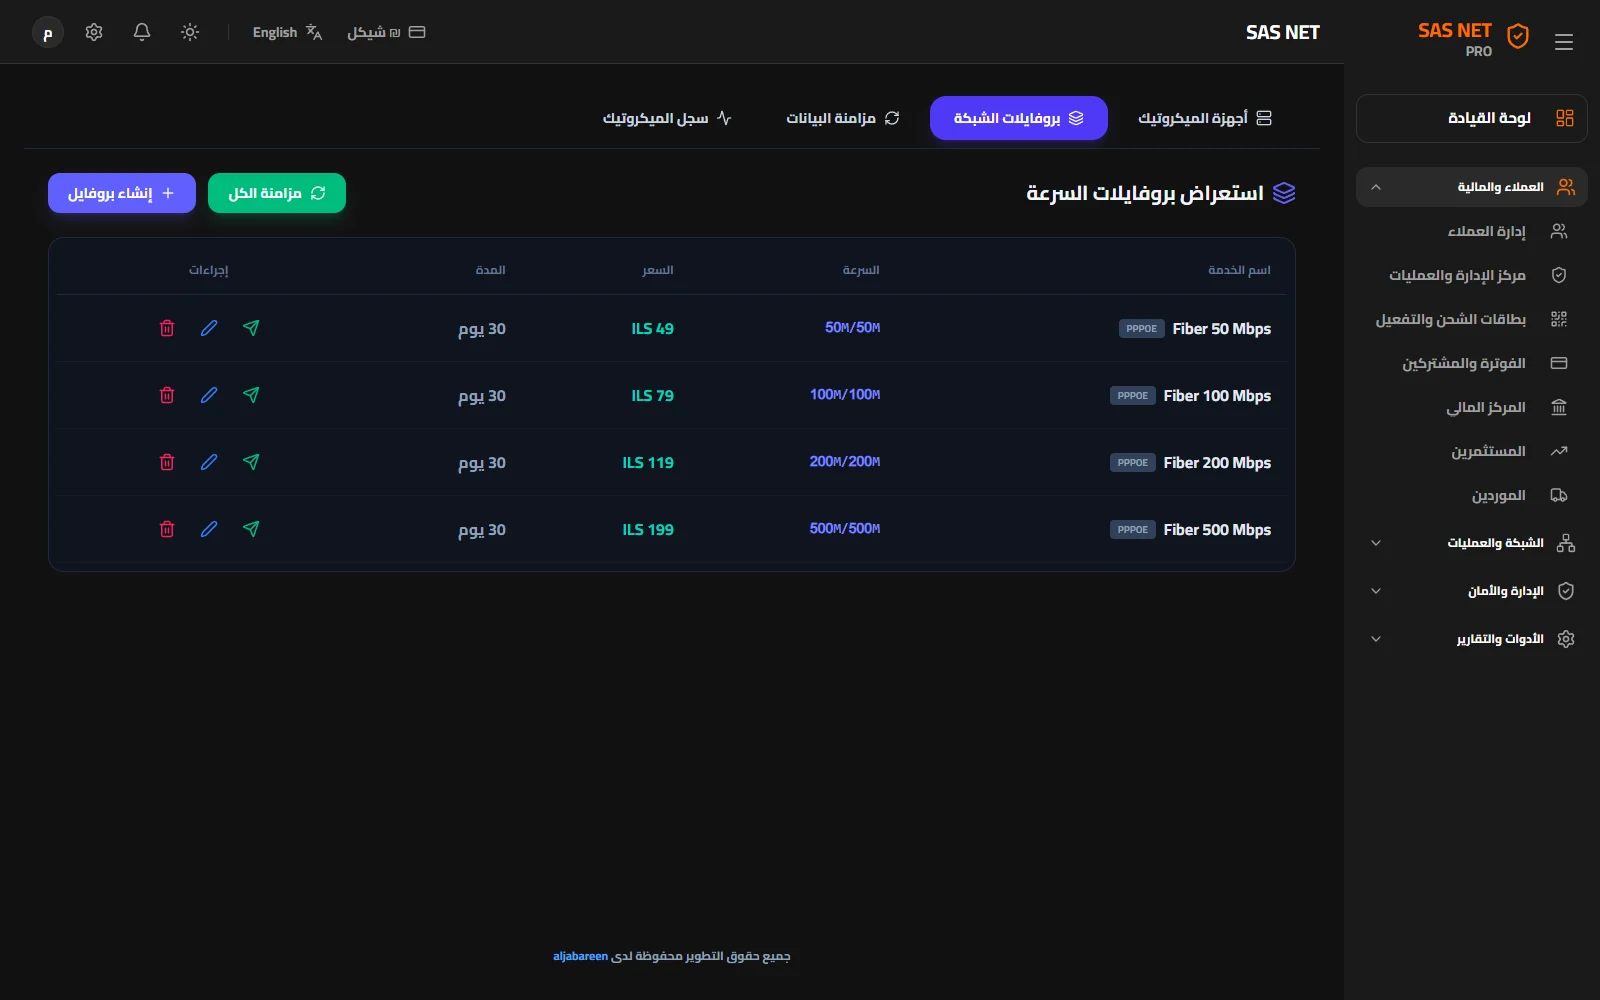1600x1000 pixels.
Task: Open the notifications bell
Action: pos(142,32)
